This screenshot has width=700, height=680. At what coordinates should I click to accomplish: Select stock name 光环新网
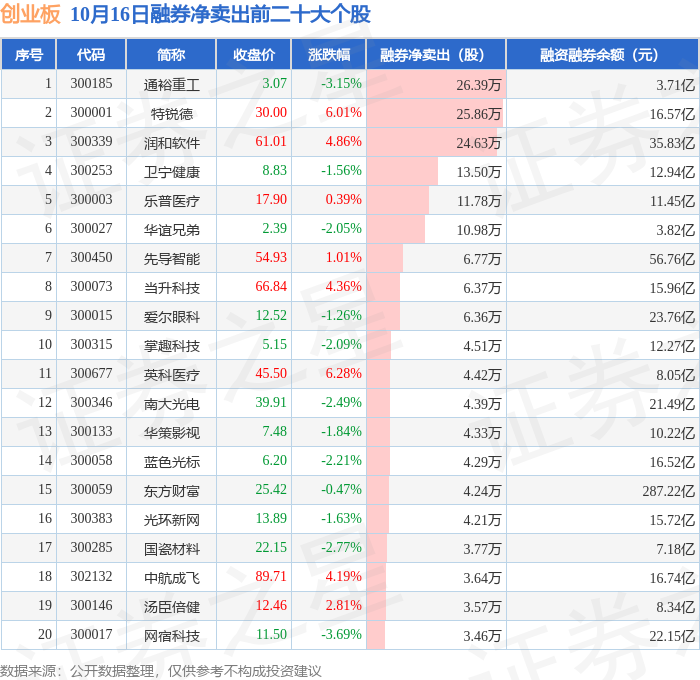tap(171, 520)
